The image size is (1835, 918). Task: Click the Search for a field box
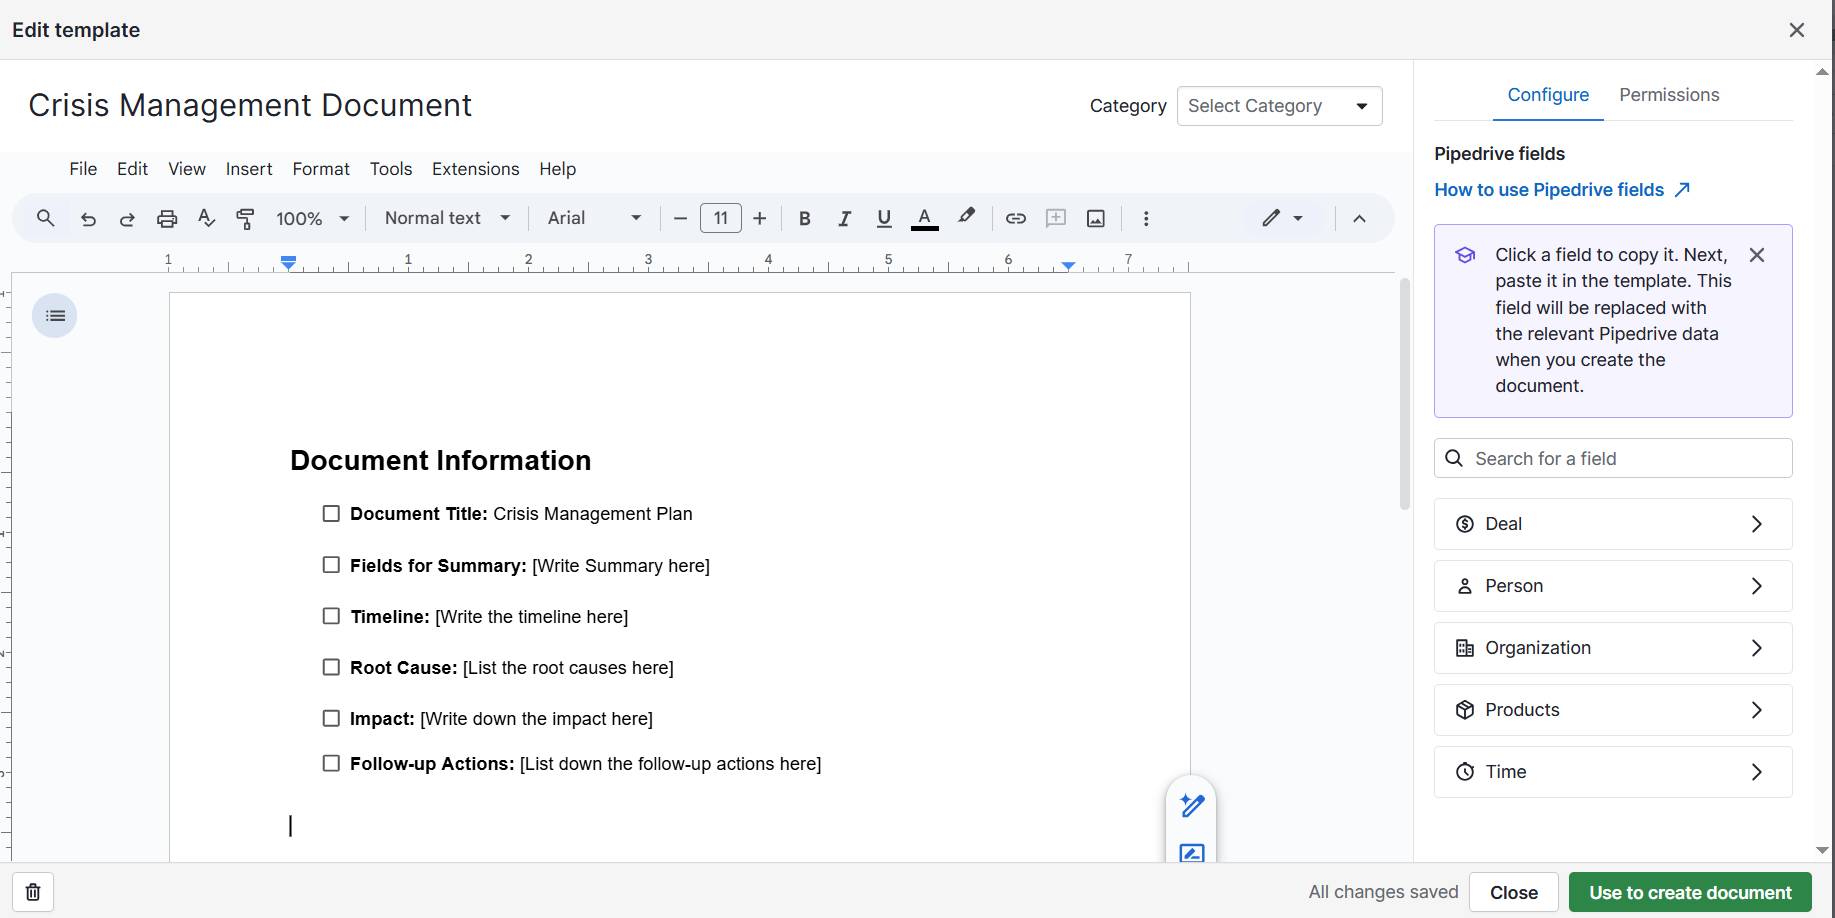(x=1612, y=458)
